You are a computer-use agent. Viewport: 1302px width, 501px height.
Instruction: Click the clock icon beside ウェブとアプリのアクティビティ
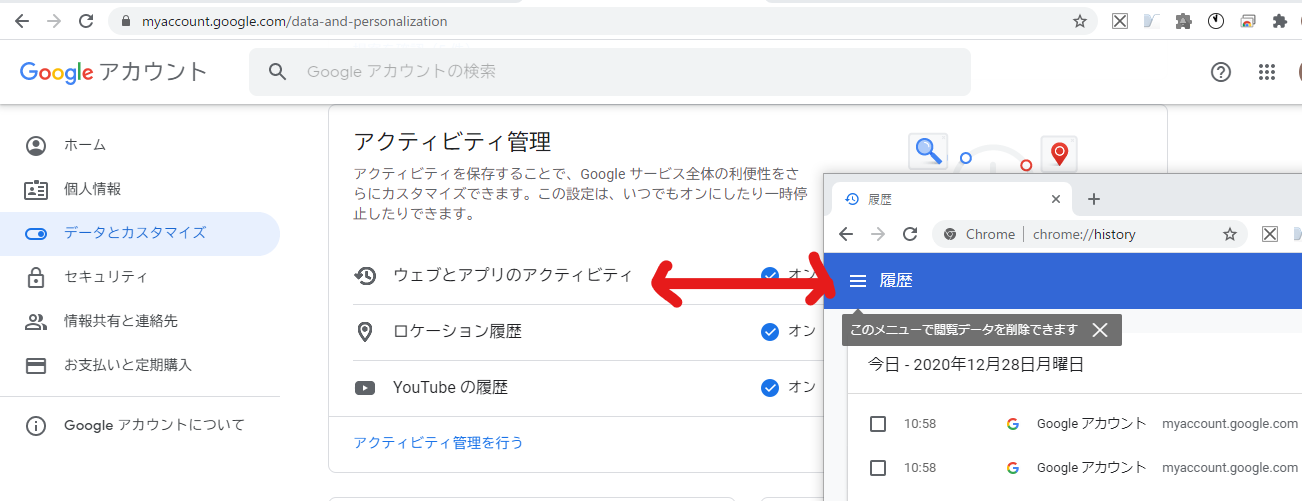(x=365, y=275)
